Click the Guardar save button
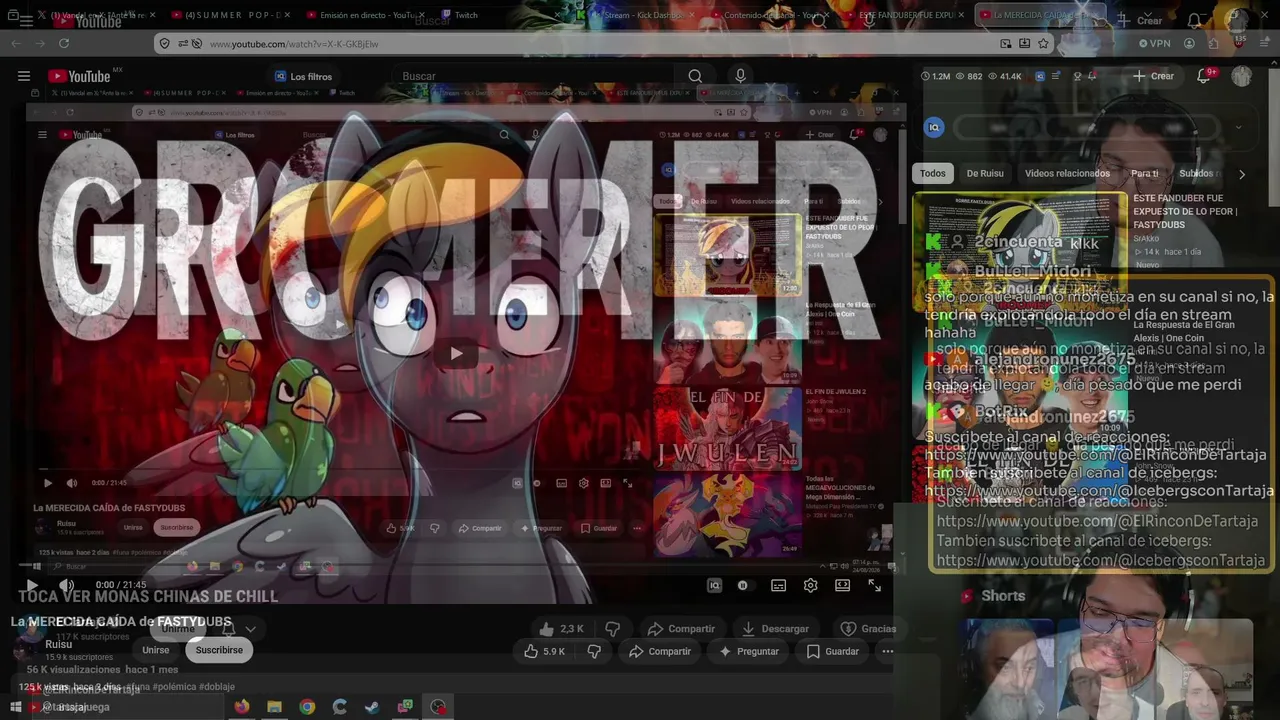1280x720 pixels. [832, 651]
